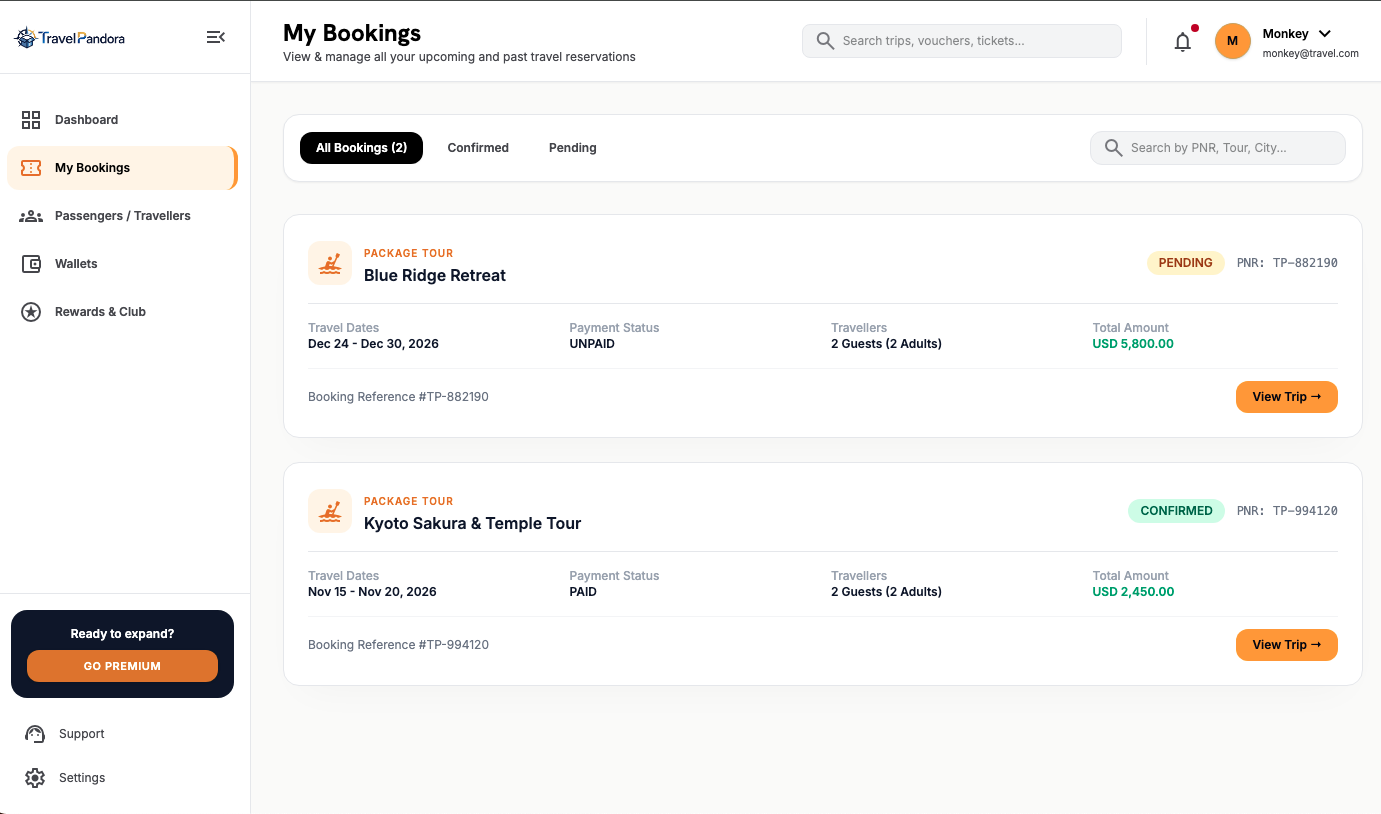Click the magnifier icon in the PNR search field
The width and height of the screenshot is (1381, 814).
(1113, 148)
